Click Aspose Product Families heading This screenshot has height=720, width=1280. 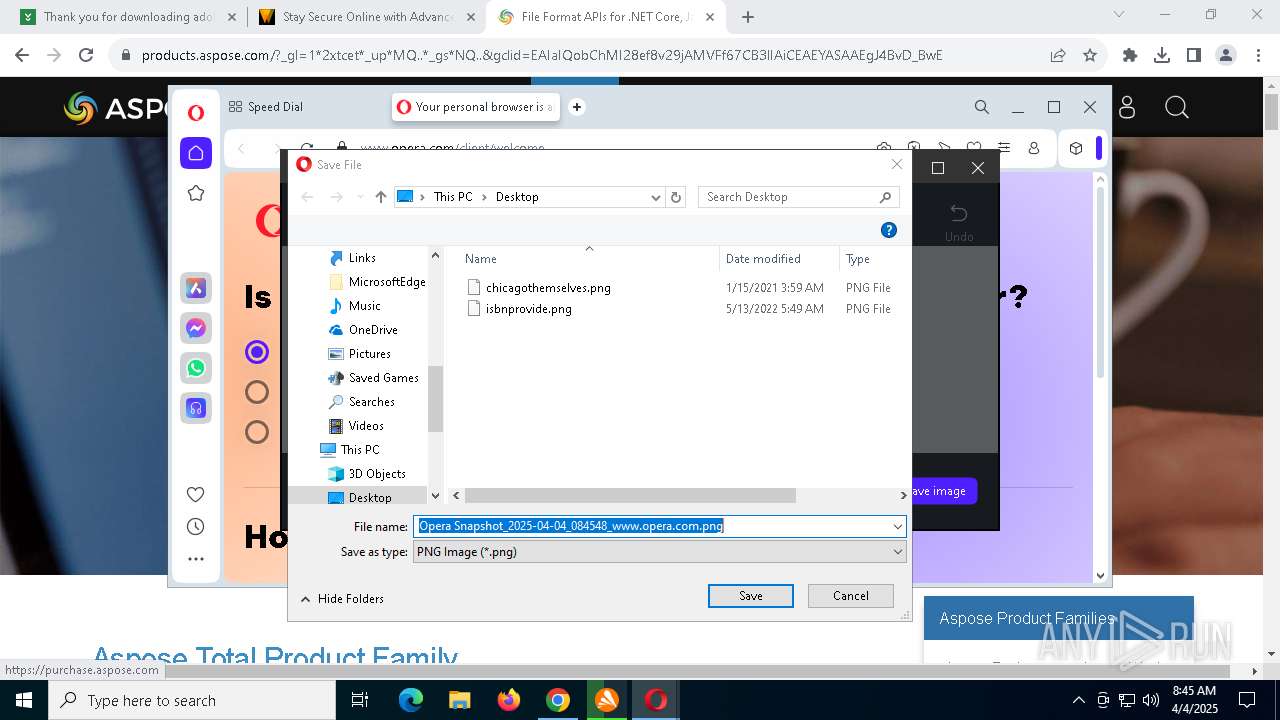(x=1027, y=618)
